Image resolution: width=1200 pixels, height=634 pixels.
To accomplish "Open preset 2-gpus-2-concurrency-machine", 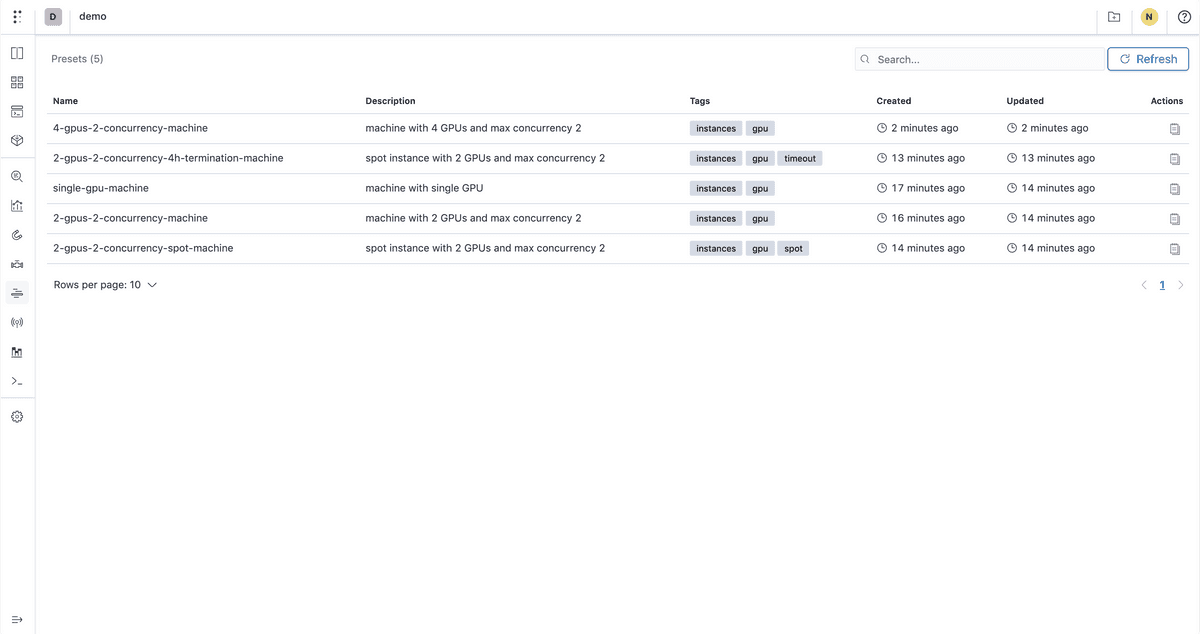I will [130, 218].
